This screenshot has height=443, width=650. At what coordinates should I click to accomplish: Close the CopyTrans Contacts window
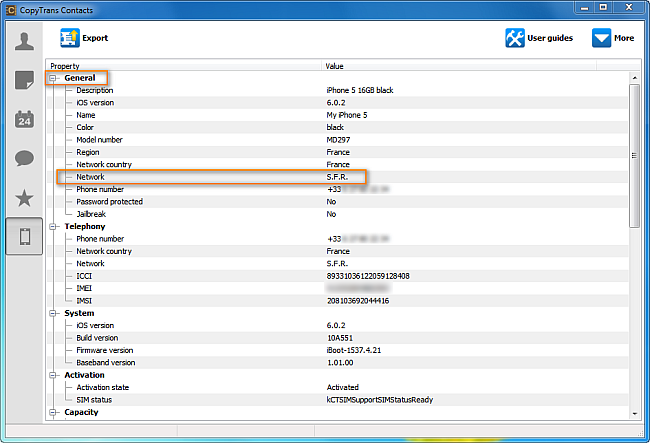[x=629, y=8]
